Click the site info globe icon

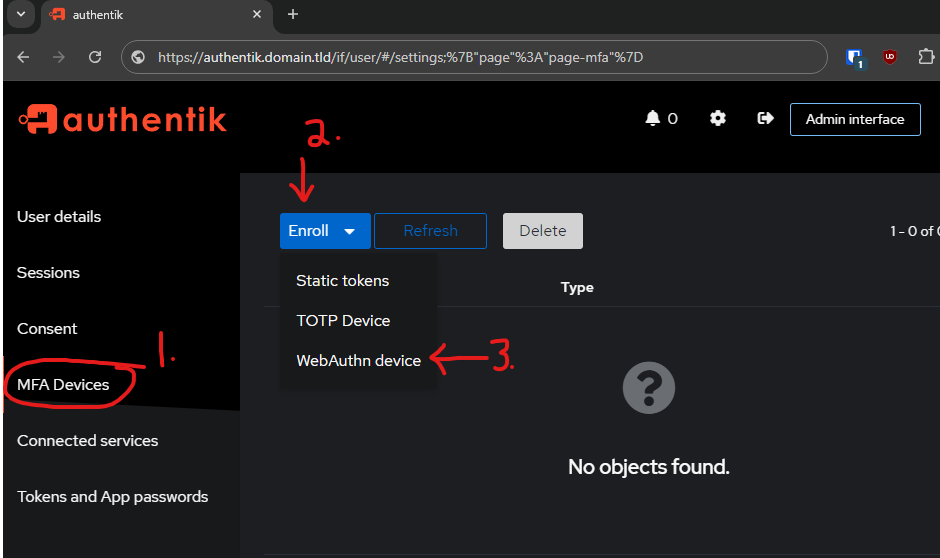(x=138, y=57)
